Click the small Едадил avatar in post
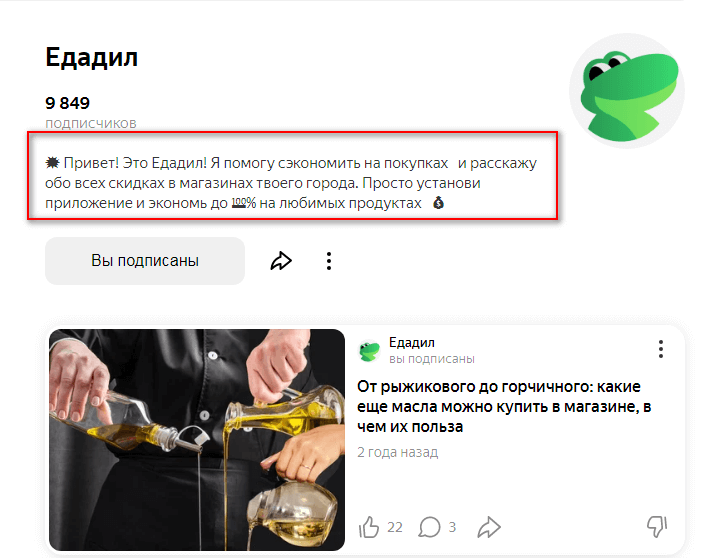Screen dimensions: 727x558 370,351
